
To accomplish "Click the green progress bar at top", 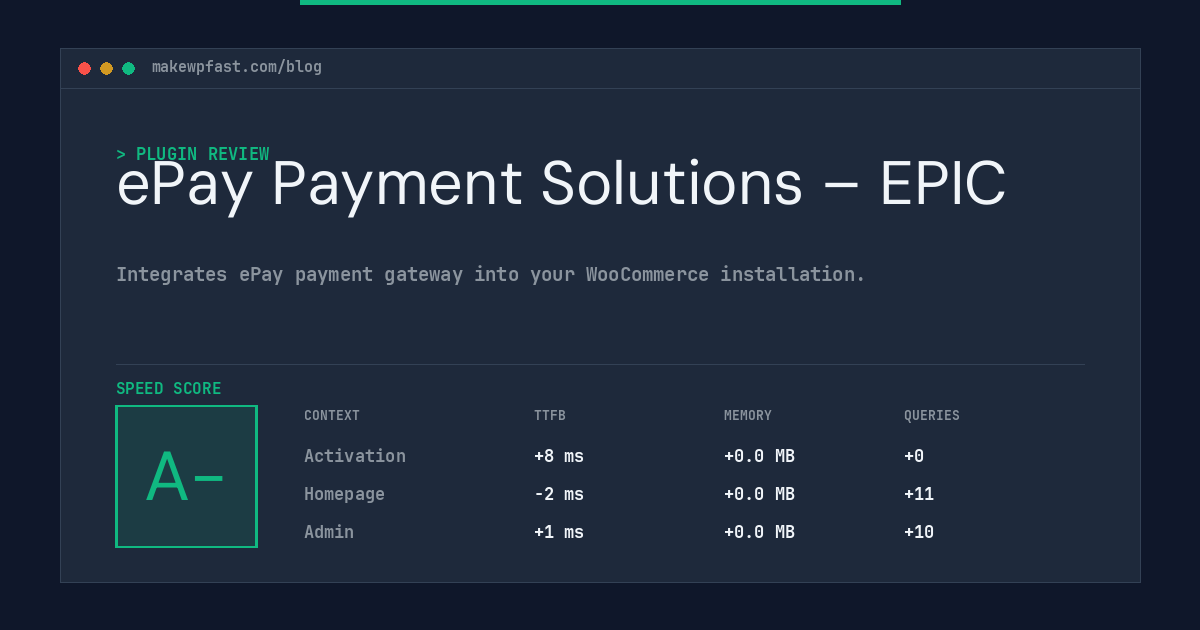I will (600, 2).
